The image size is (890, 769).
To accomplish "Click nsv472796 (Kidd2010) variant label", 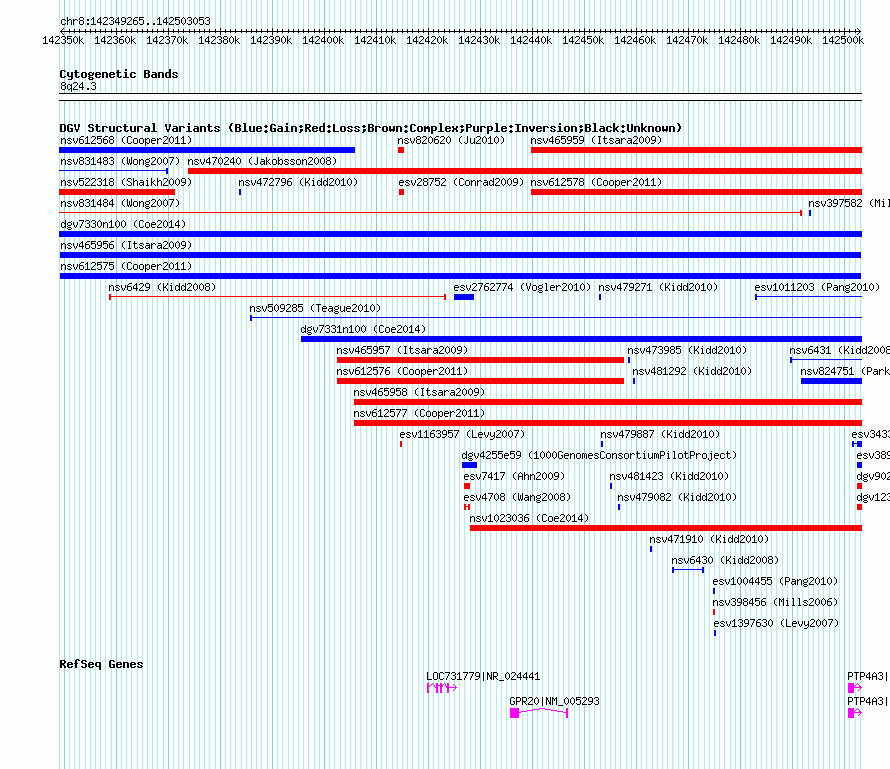I will (298, 182).
